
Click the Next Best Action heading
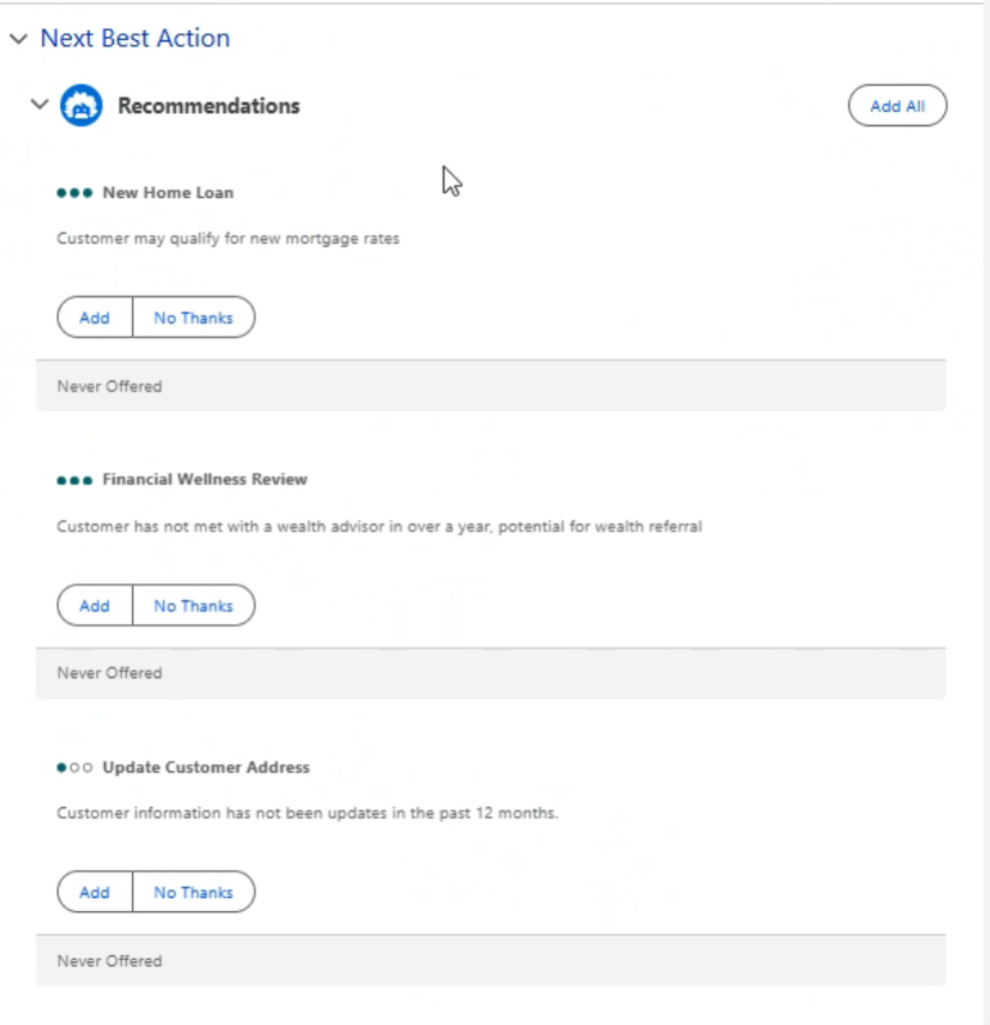(x=135, y=39)
